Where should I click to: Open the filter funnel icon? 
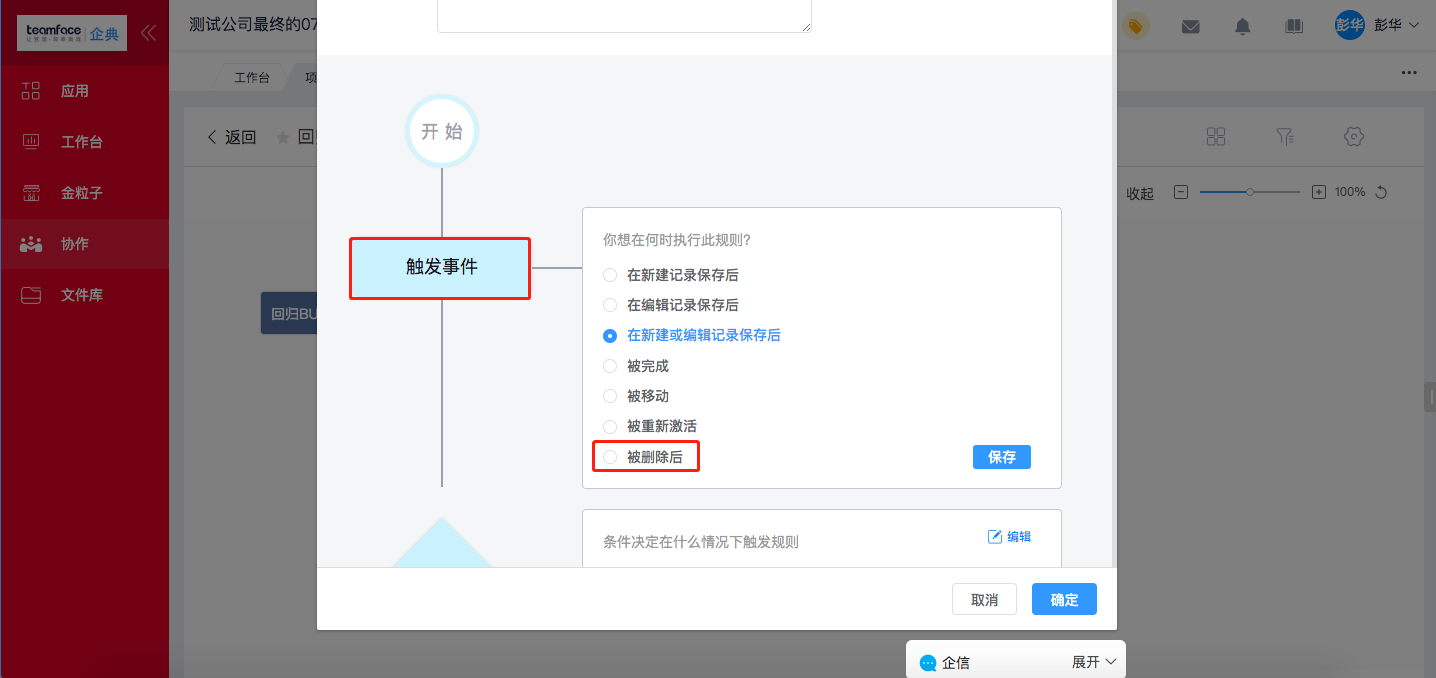pos(1285,137)
